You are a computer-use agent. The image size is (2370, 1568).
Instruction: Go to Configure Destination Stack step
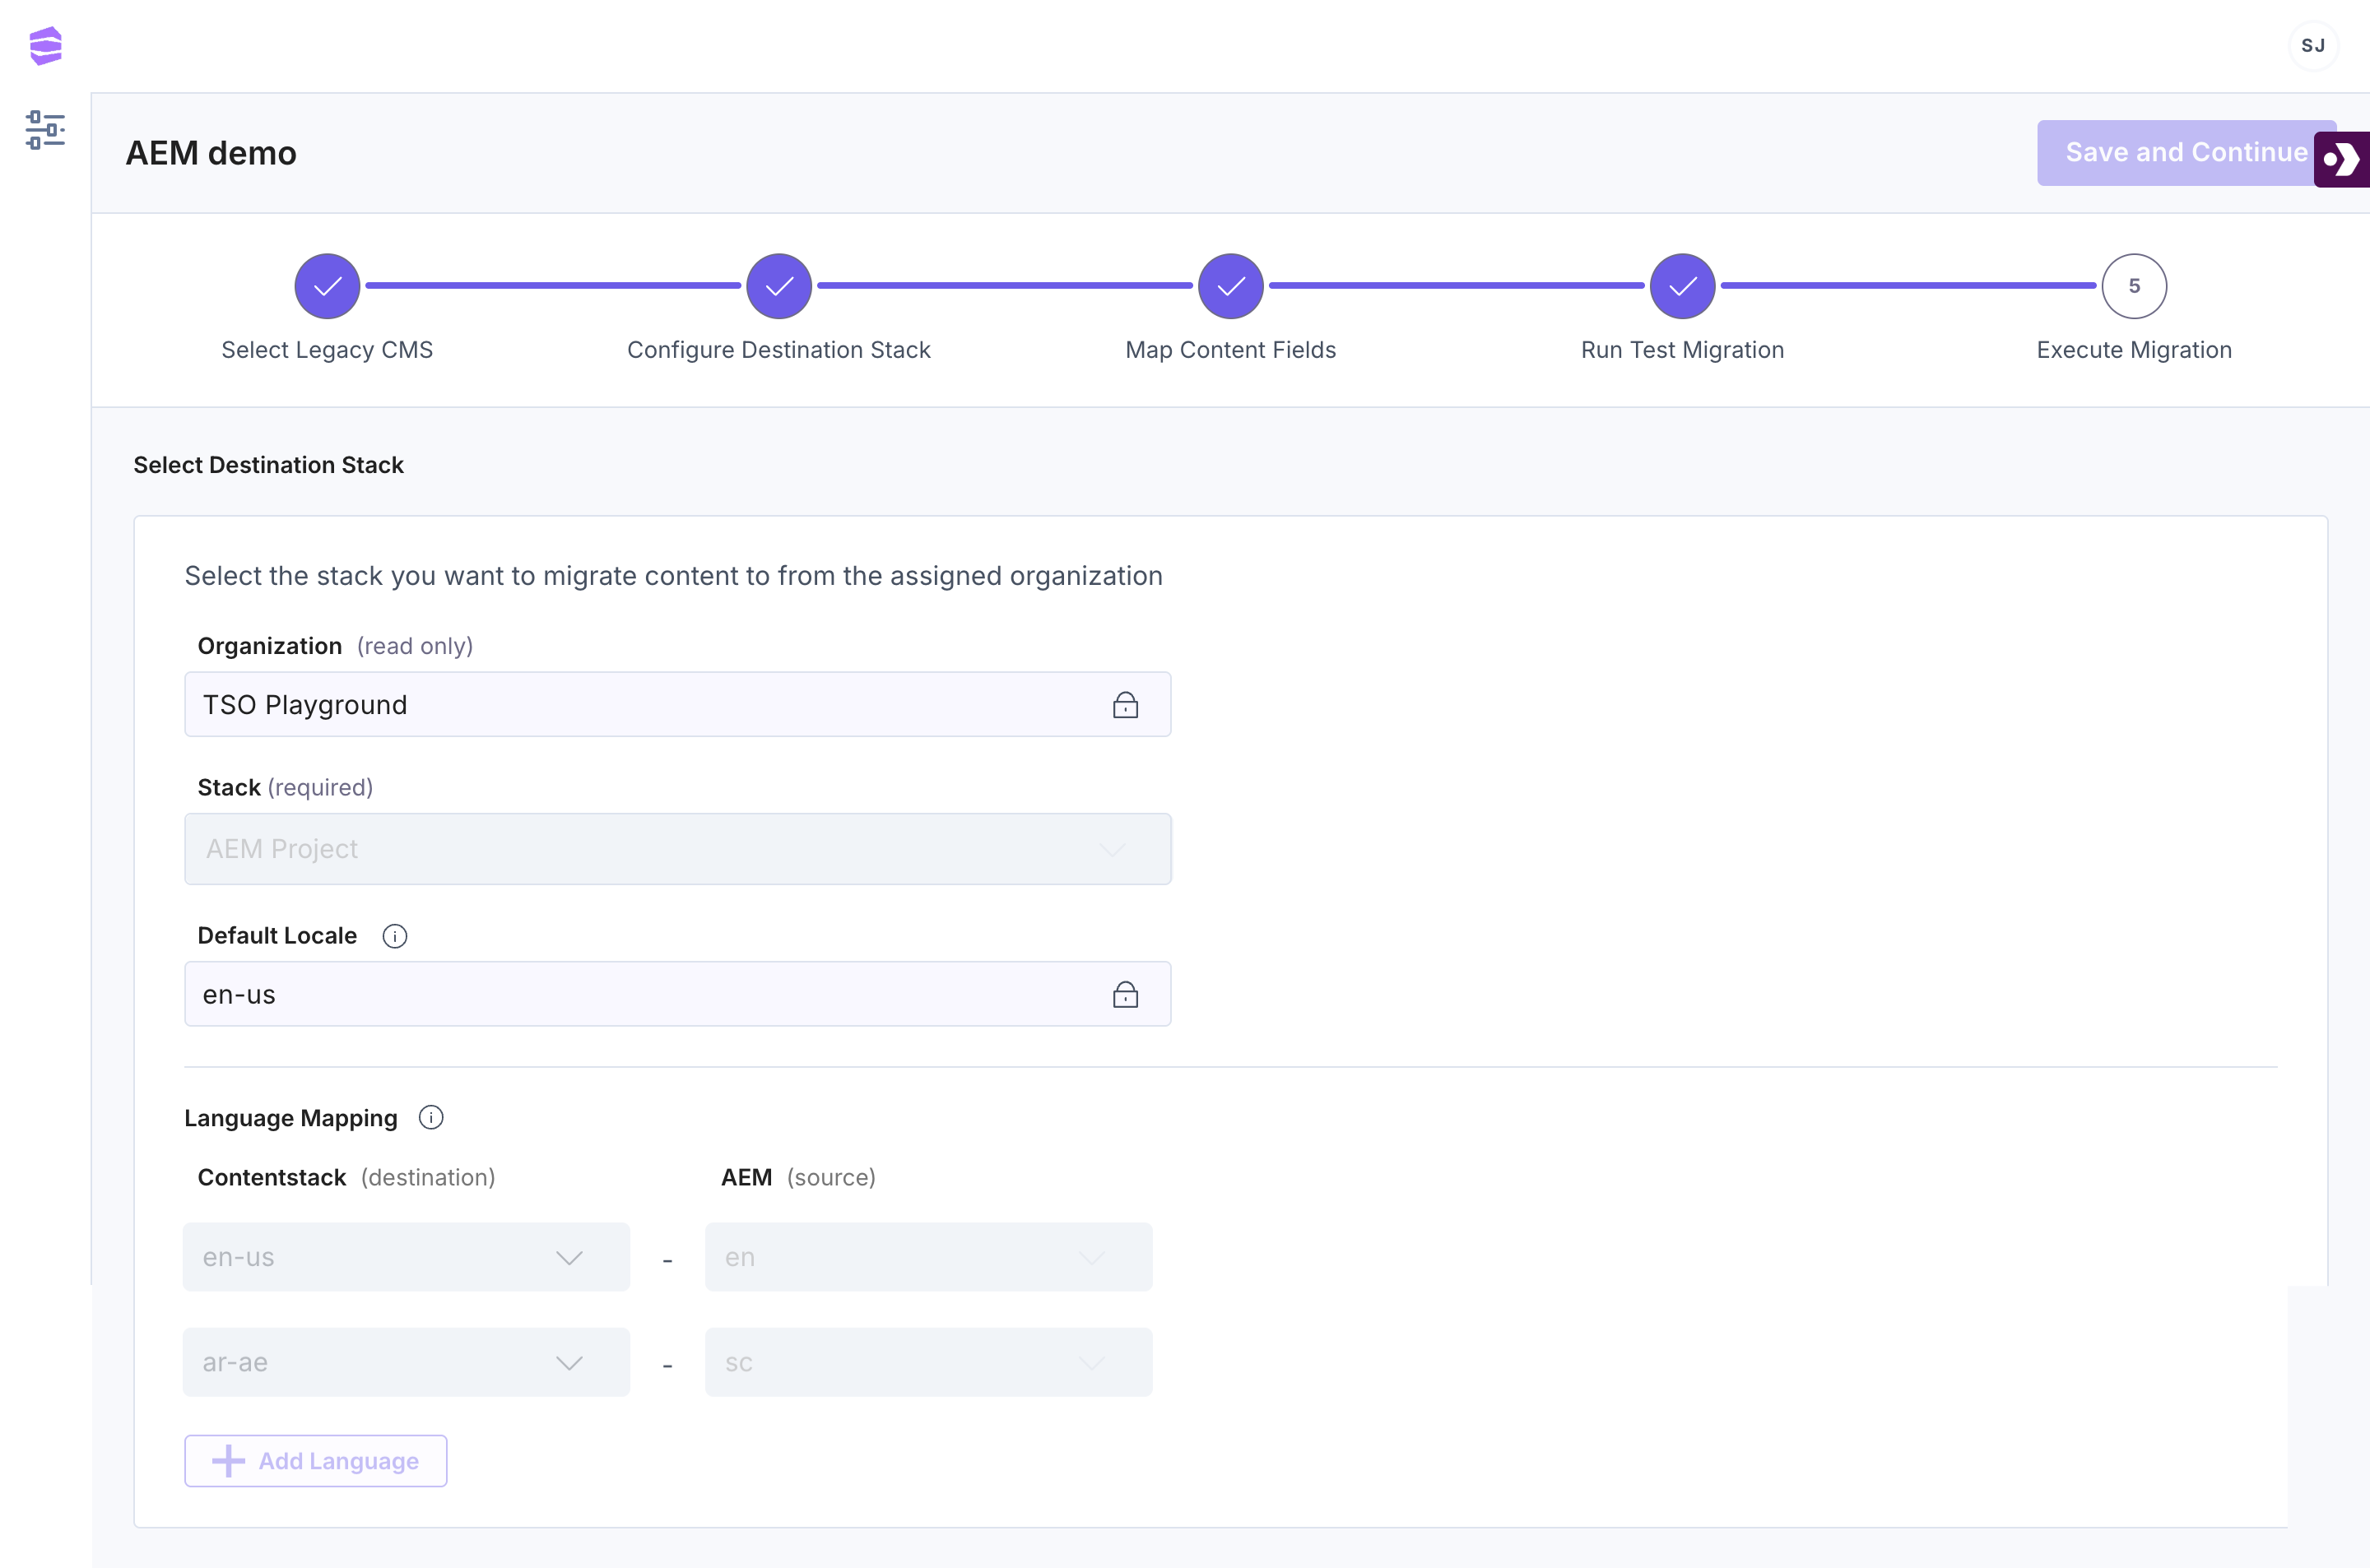tap(779, 286)
